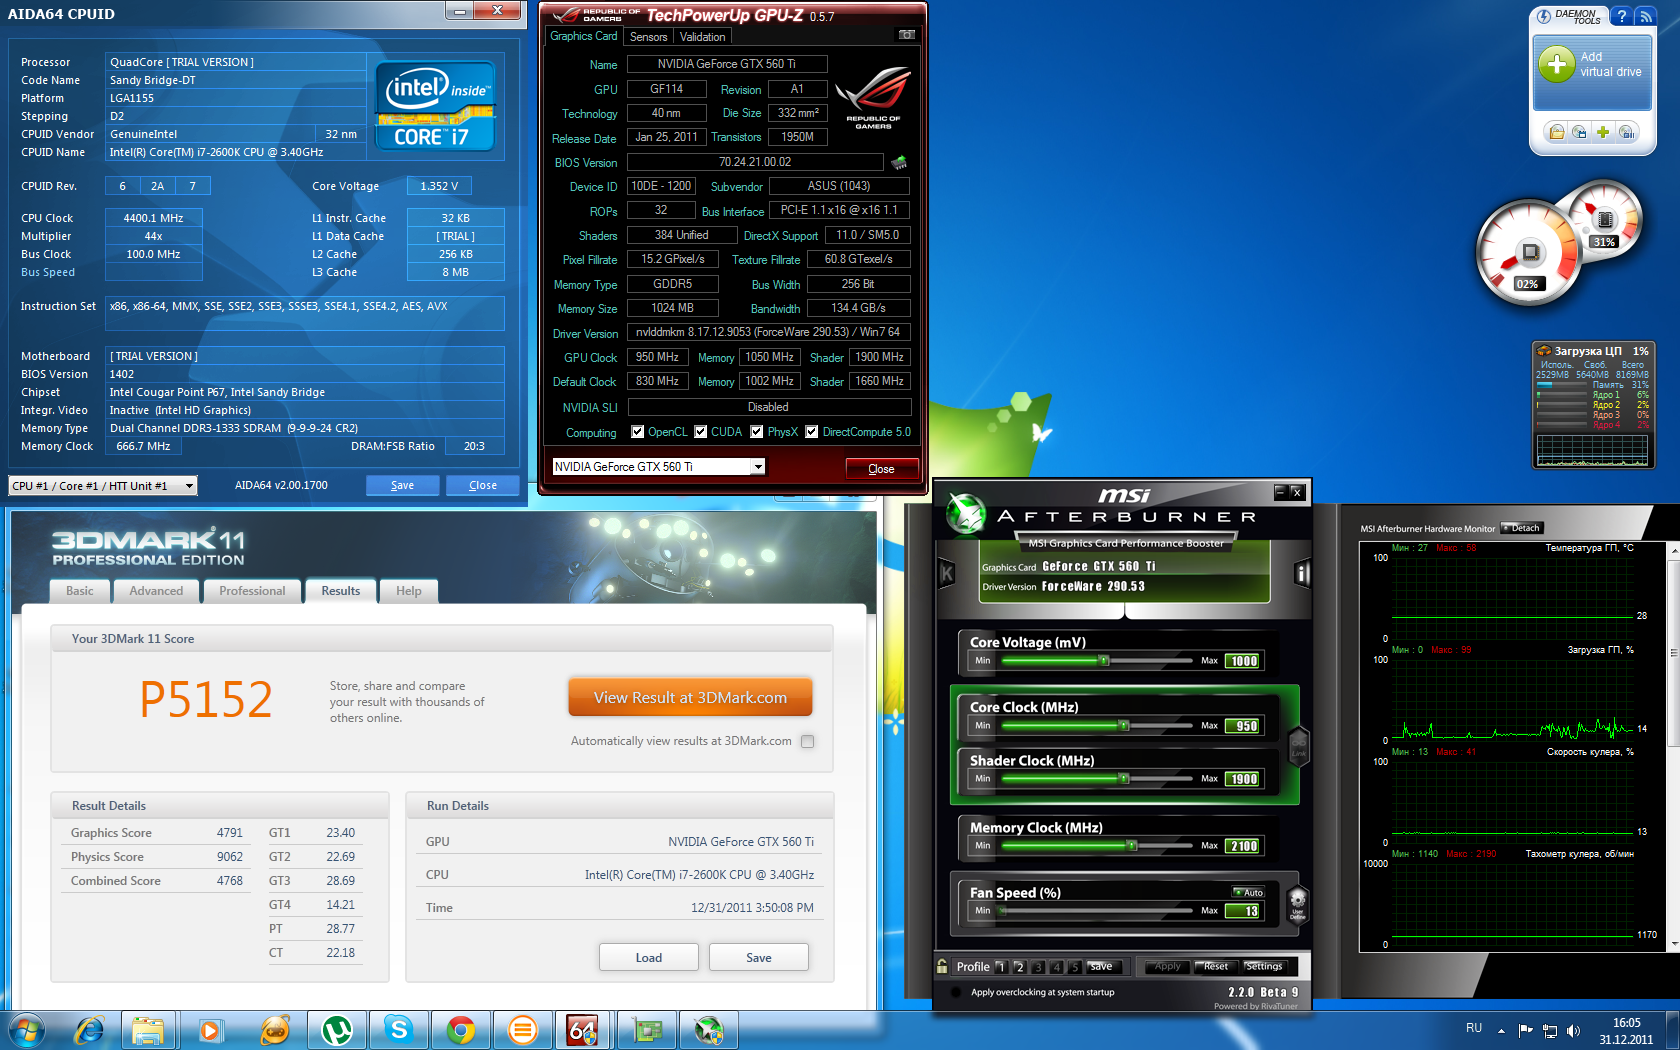The image size is (1680, 1050).
Task: Show hidden tray icons arrow
Action: click(x=1501, y=1031)
